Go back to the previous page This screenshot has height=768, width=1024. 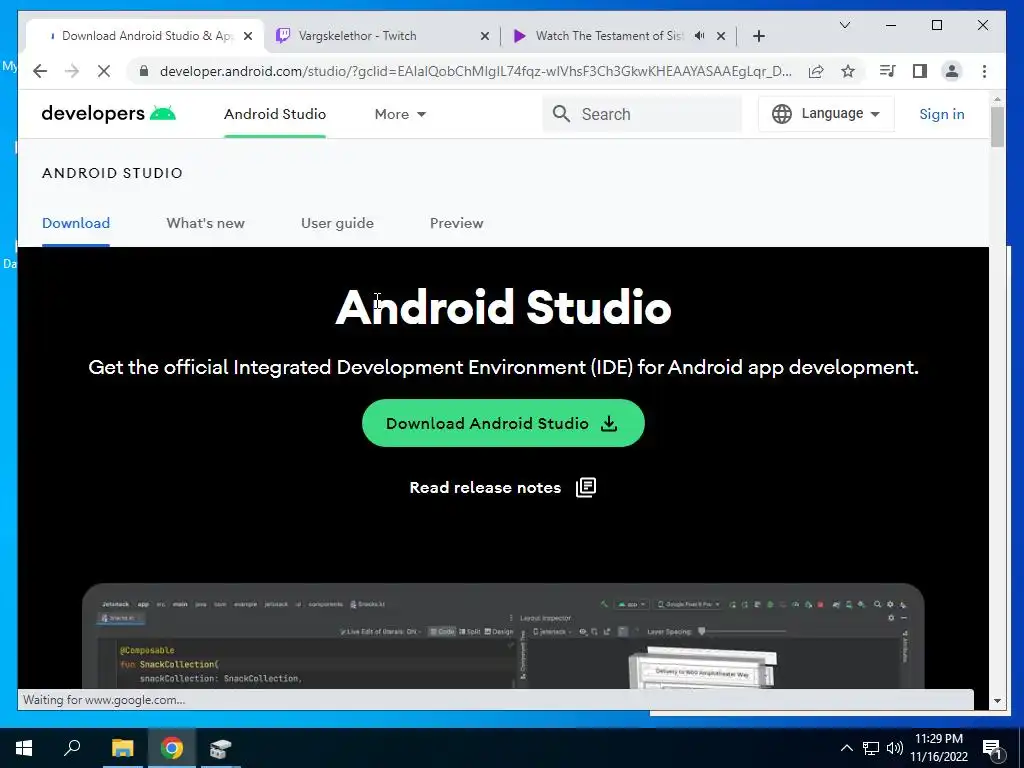[x=40, y=71]
